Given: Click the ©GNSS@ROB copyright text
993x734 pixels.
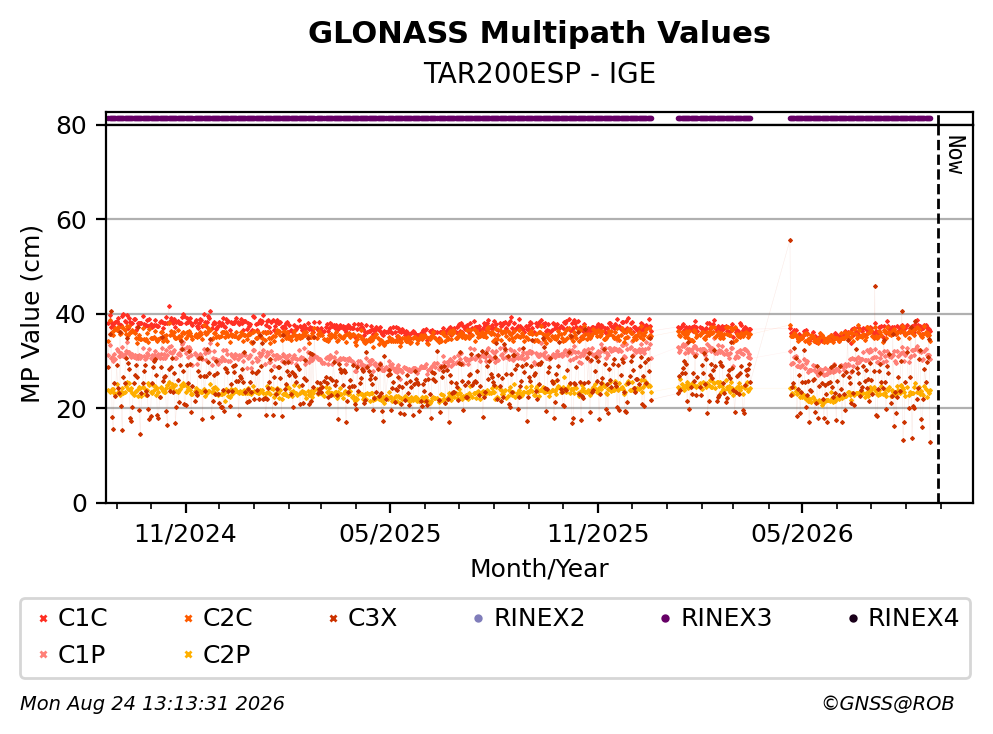Looking at the screenshot, I should (888, 704).
